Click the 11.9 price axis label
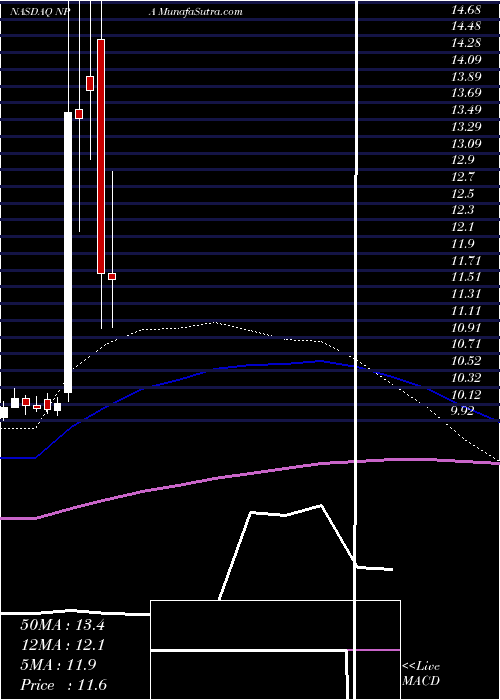 pyautogui.click(x=462, y=244)
